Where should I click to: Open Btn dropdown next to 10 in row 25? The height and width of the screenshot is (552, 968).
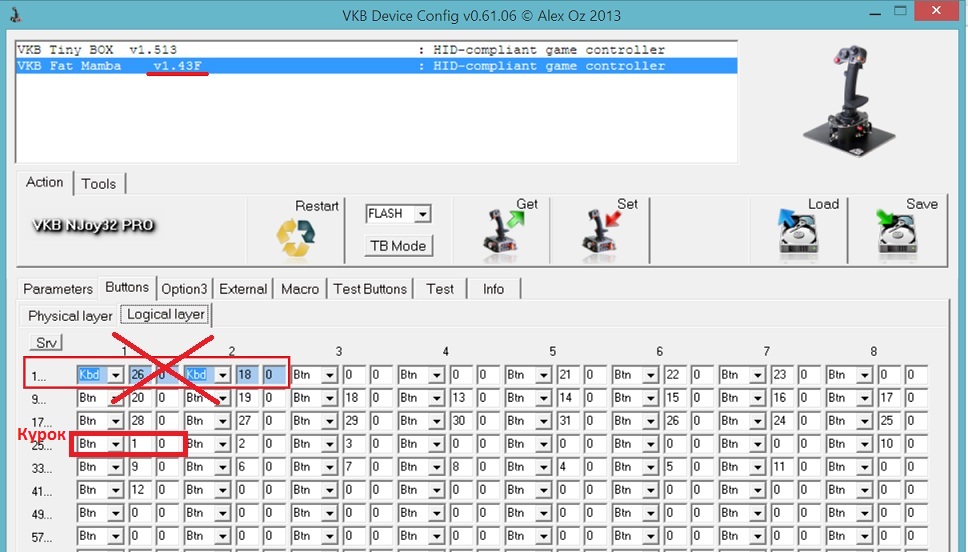[x=864, y=444]
